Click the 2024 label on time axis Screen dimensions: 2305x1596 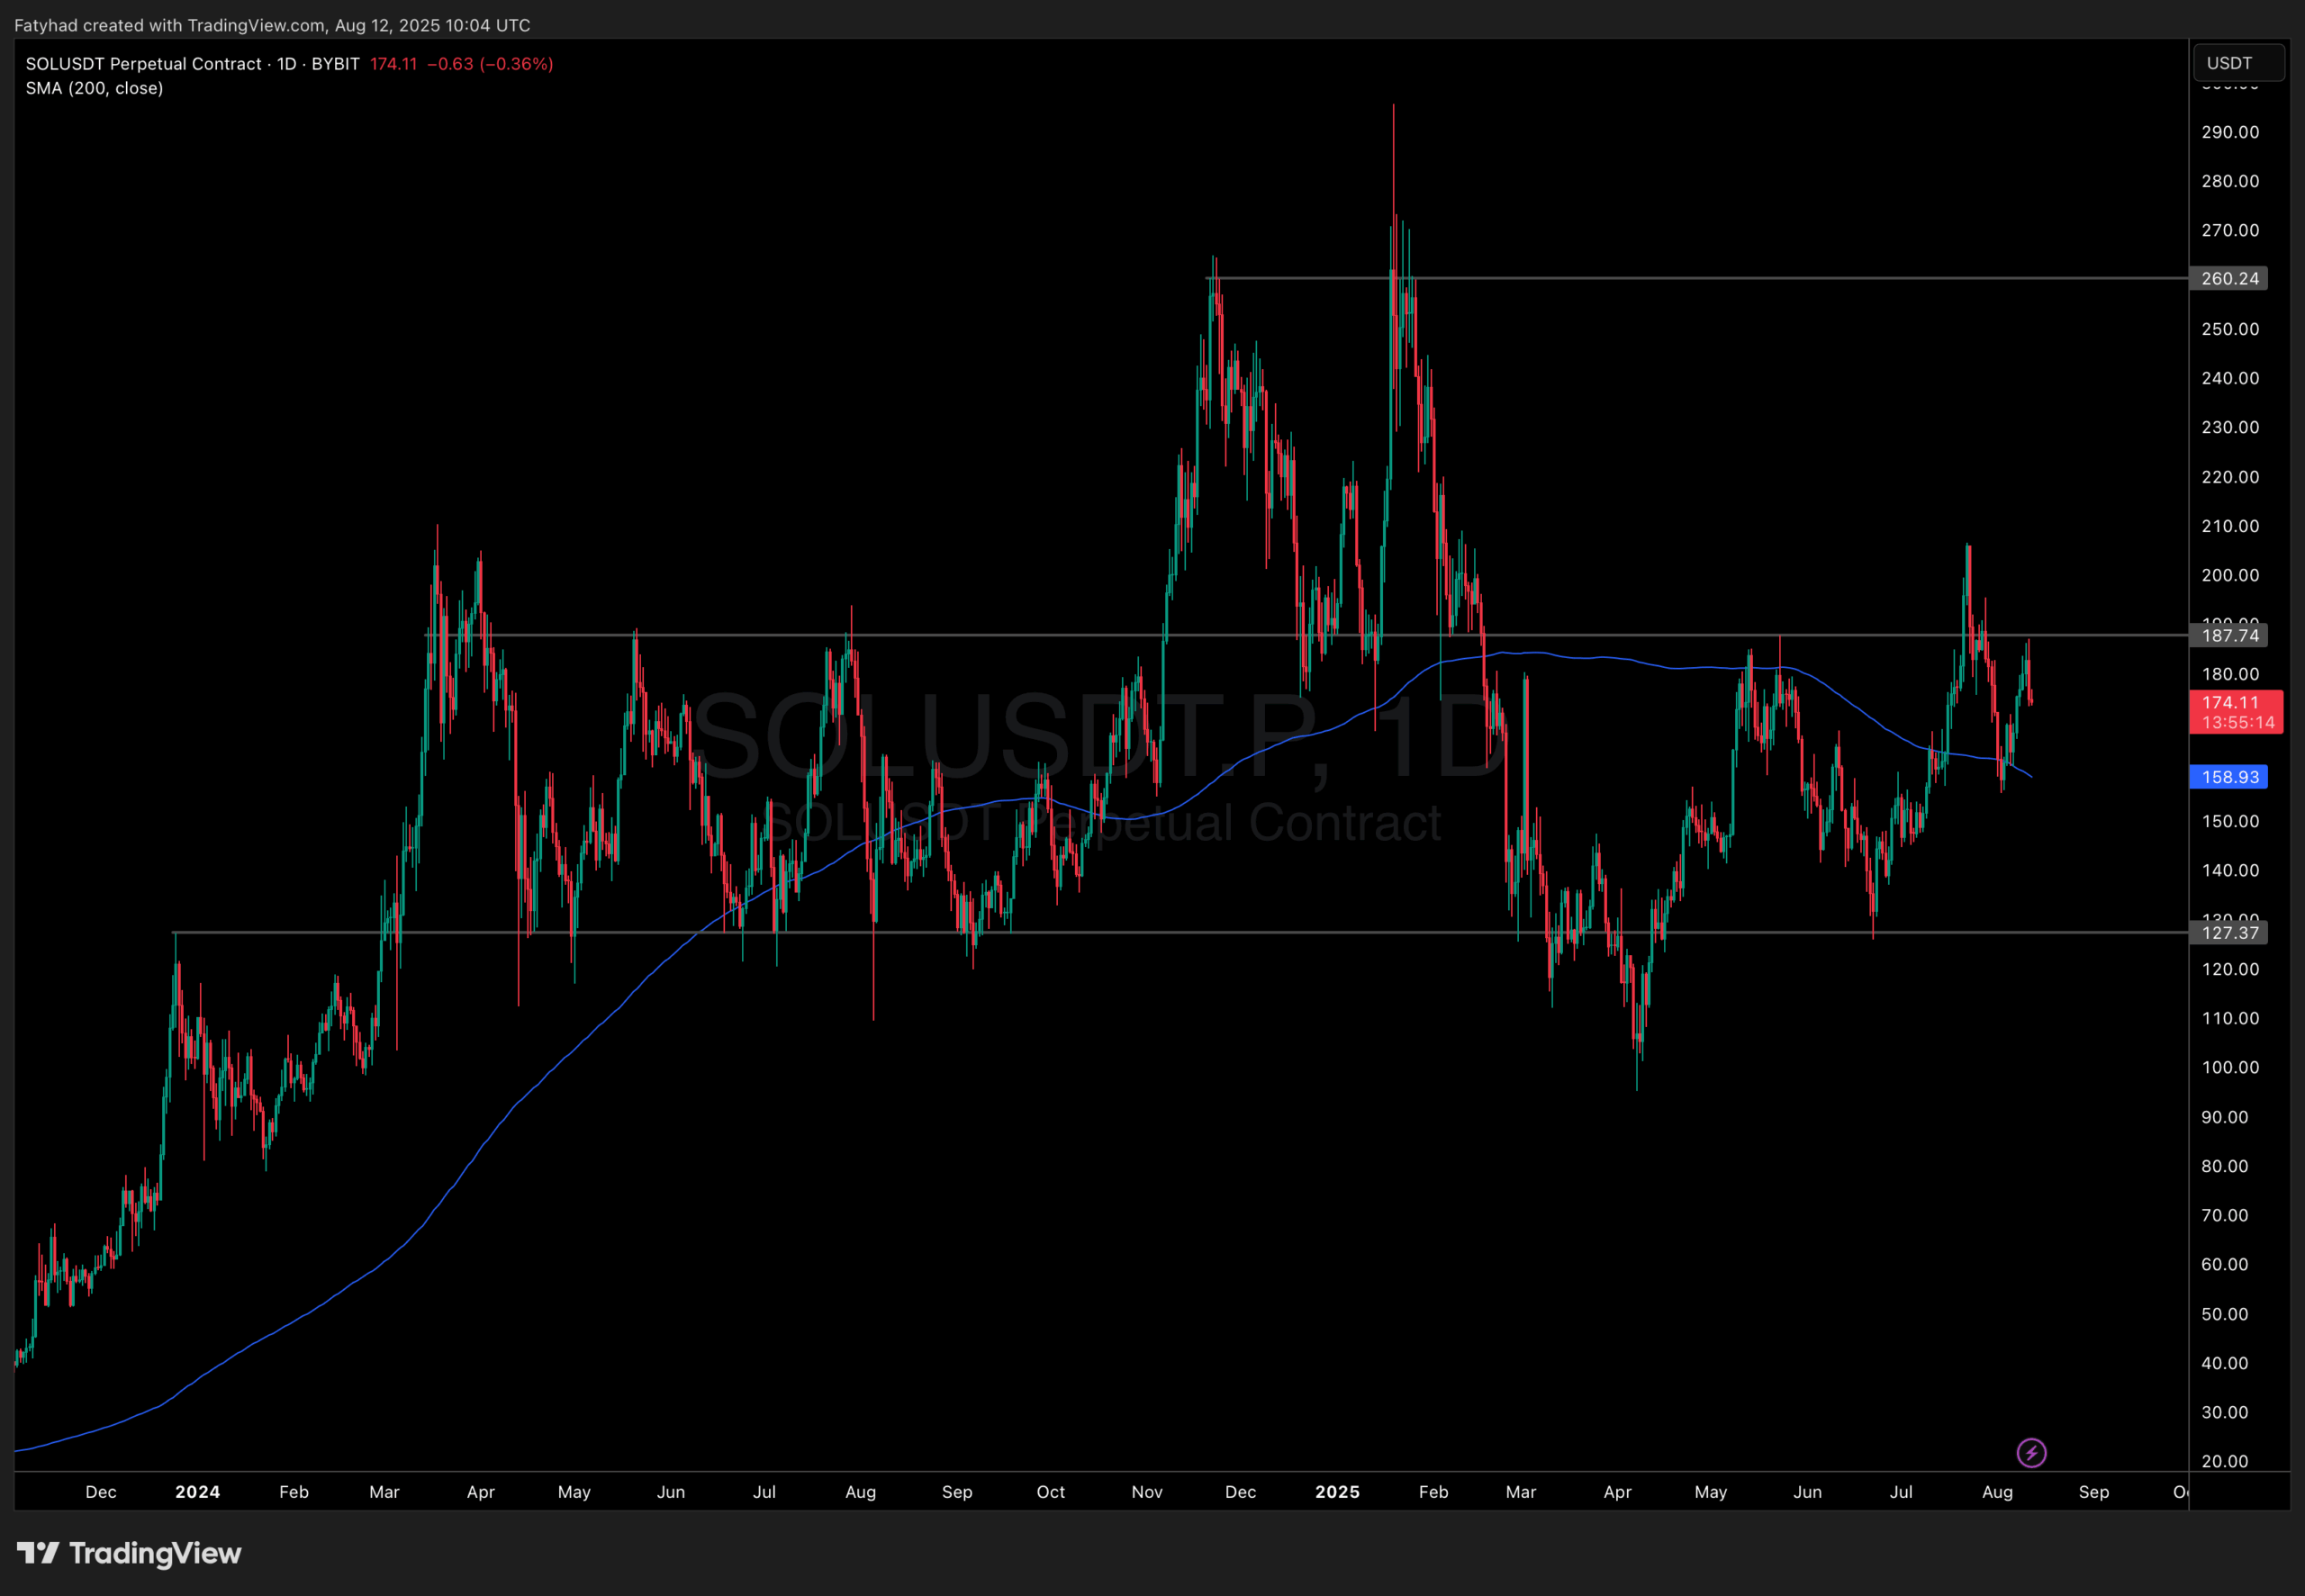pyautogui.click(x=197, y=1492)
